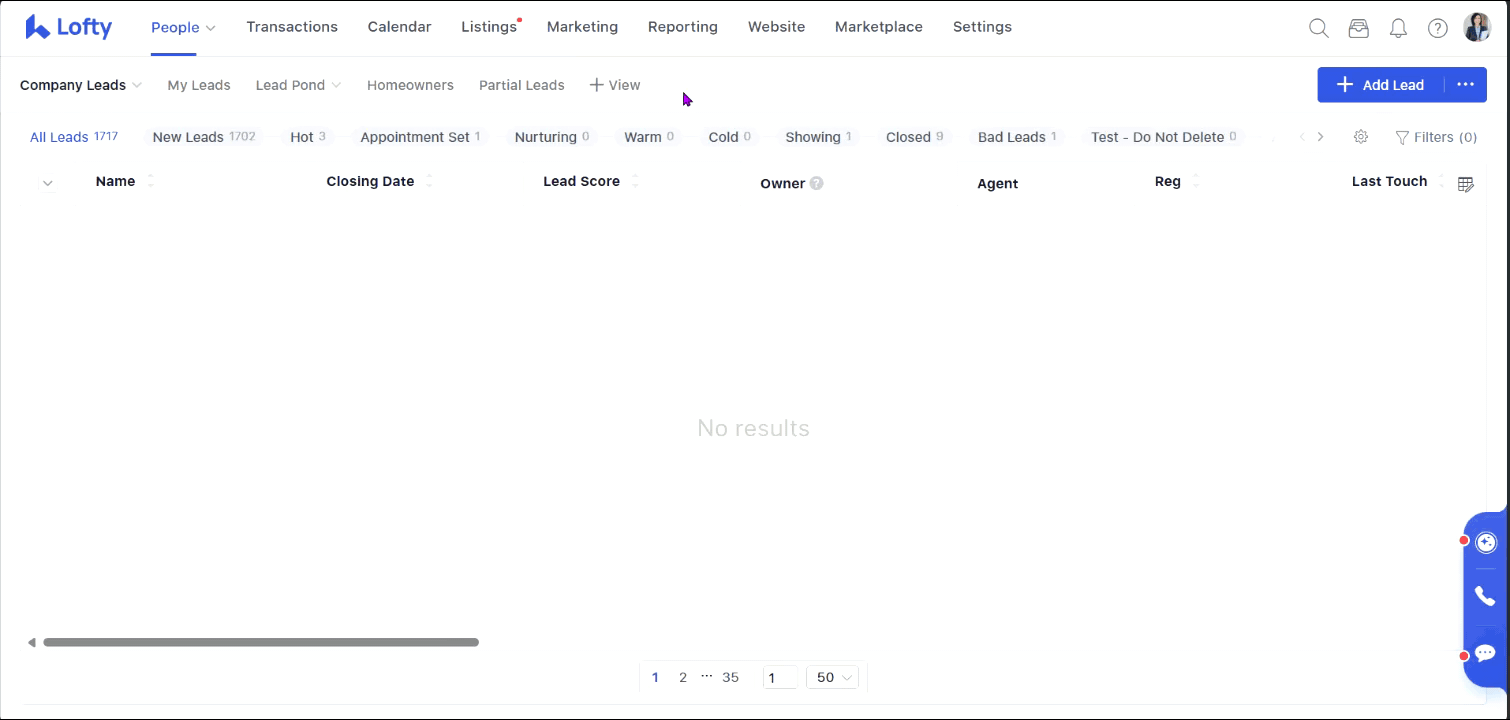Open the chat bubble floating icon
This screenshot has height=720, width=1510.
1485,654
